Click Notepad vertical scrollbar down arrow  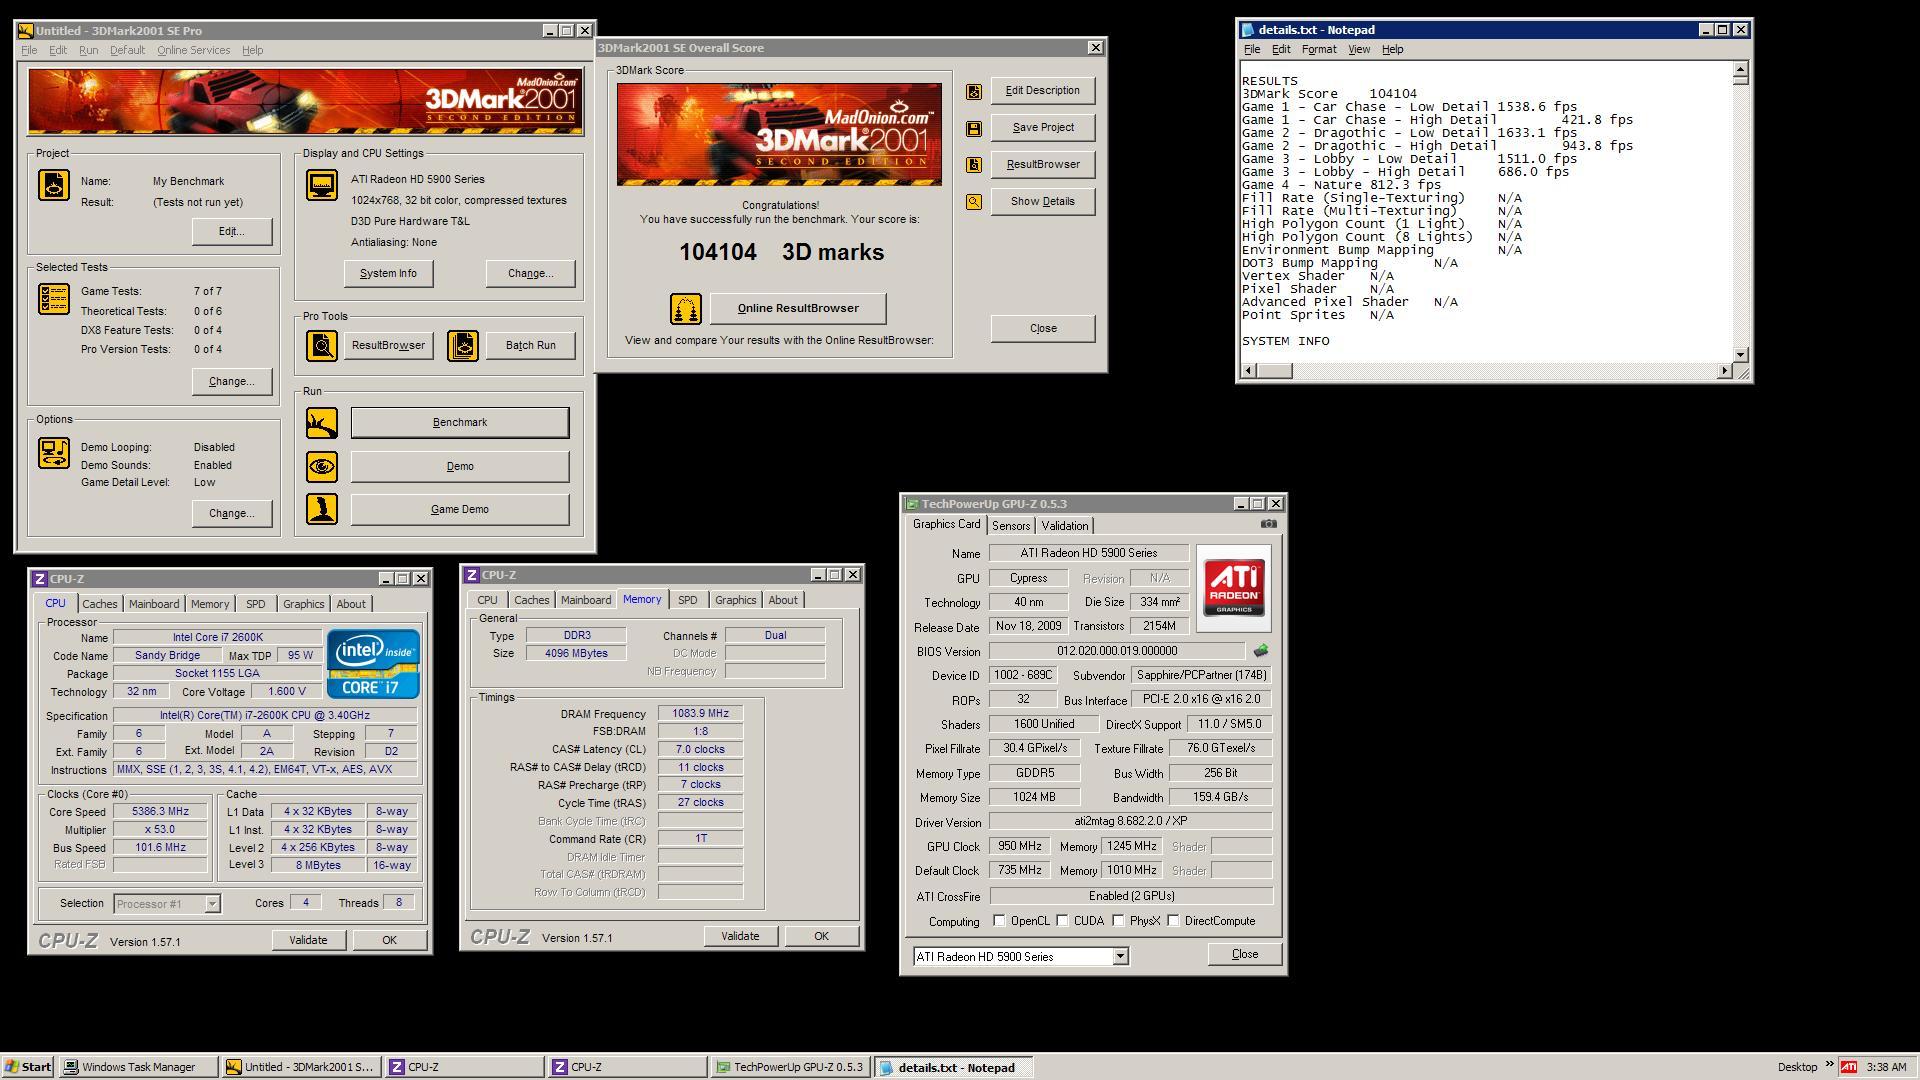click(x=1741, y=354)
